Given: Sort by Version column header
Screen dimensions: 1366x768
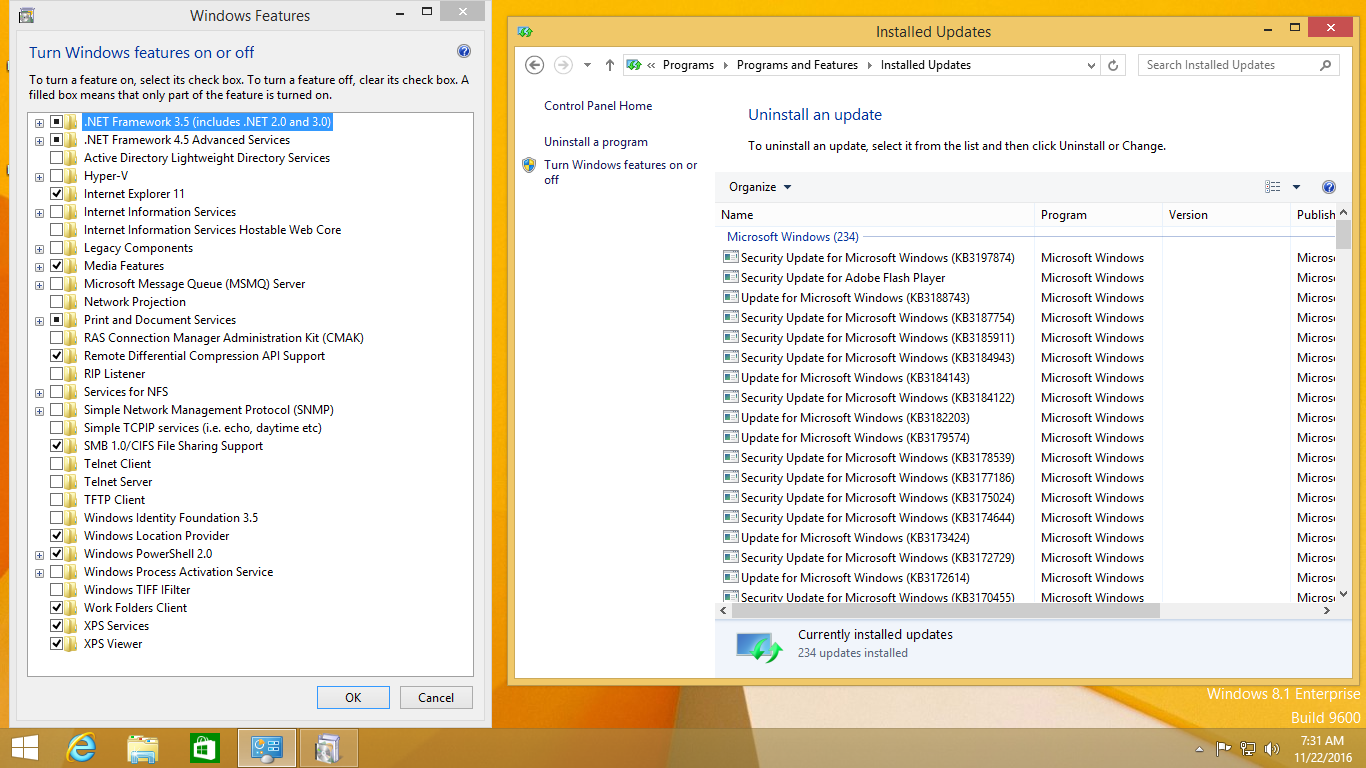Looking at the screenshot, I should (x=1226, y=215).
